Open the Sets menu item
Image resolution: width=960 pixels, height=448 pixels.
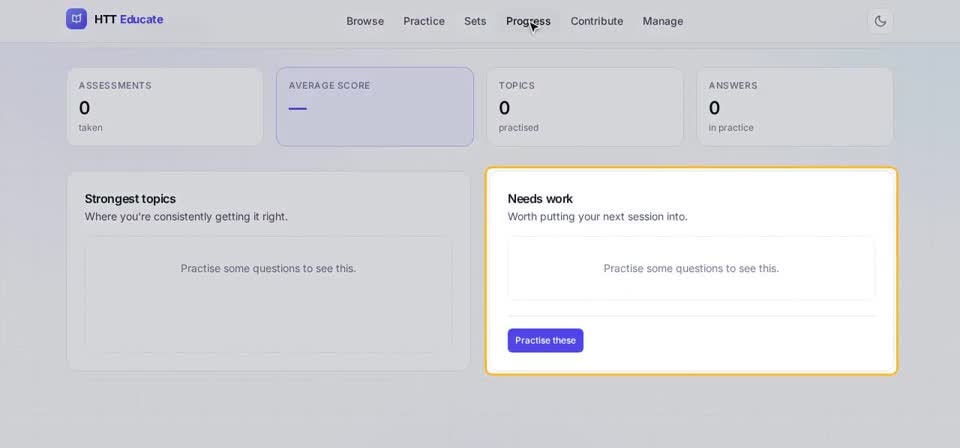(x=475, y=21)
